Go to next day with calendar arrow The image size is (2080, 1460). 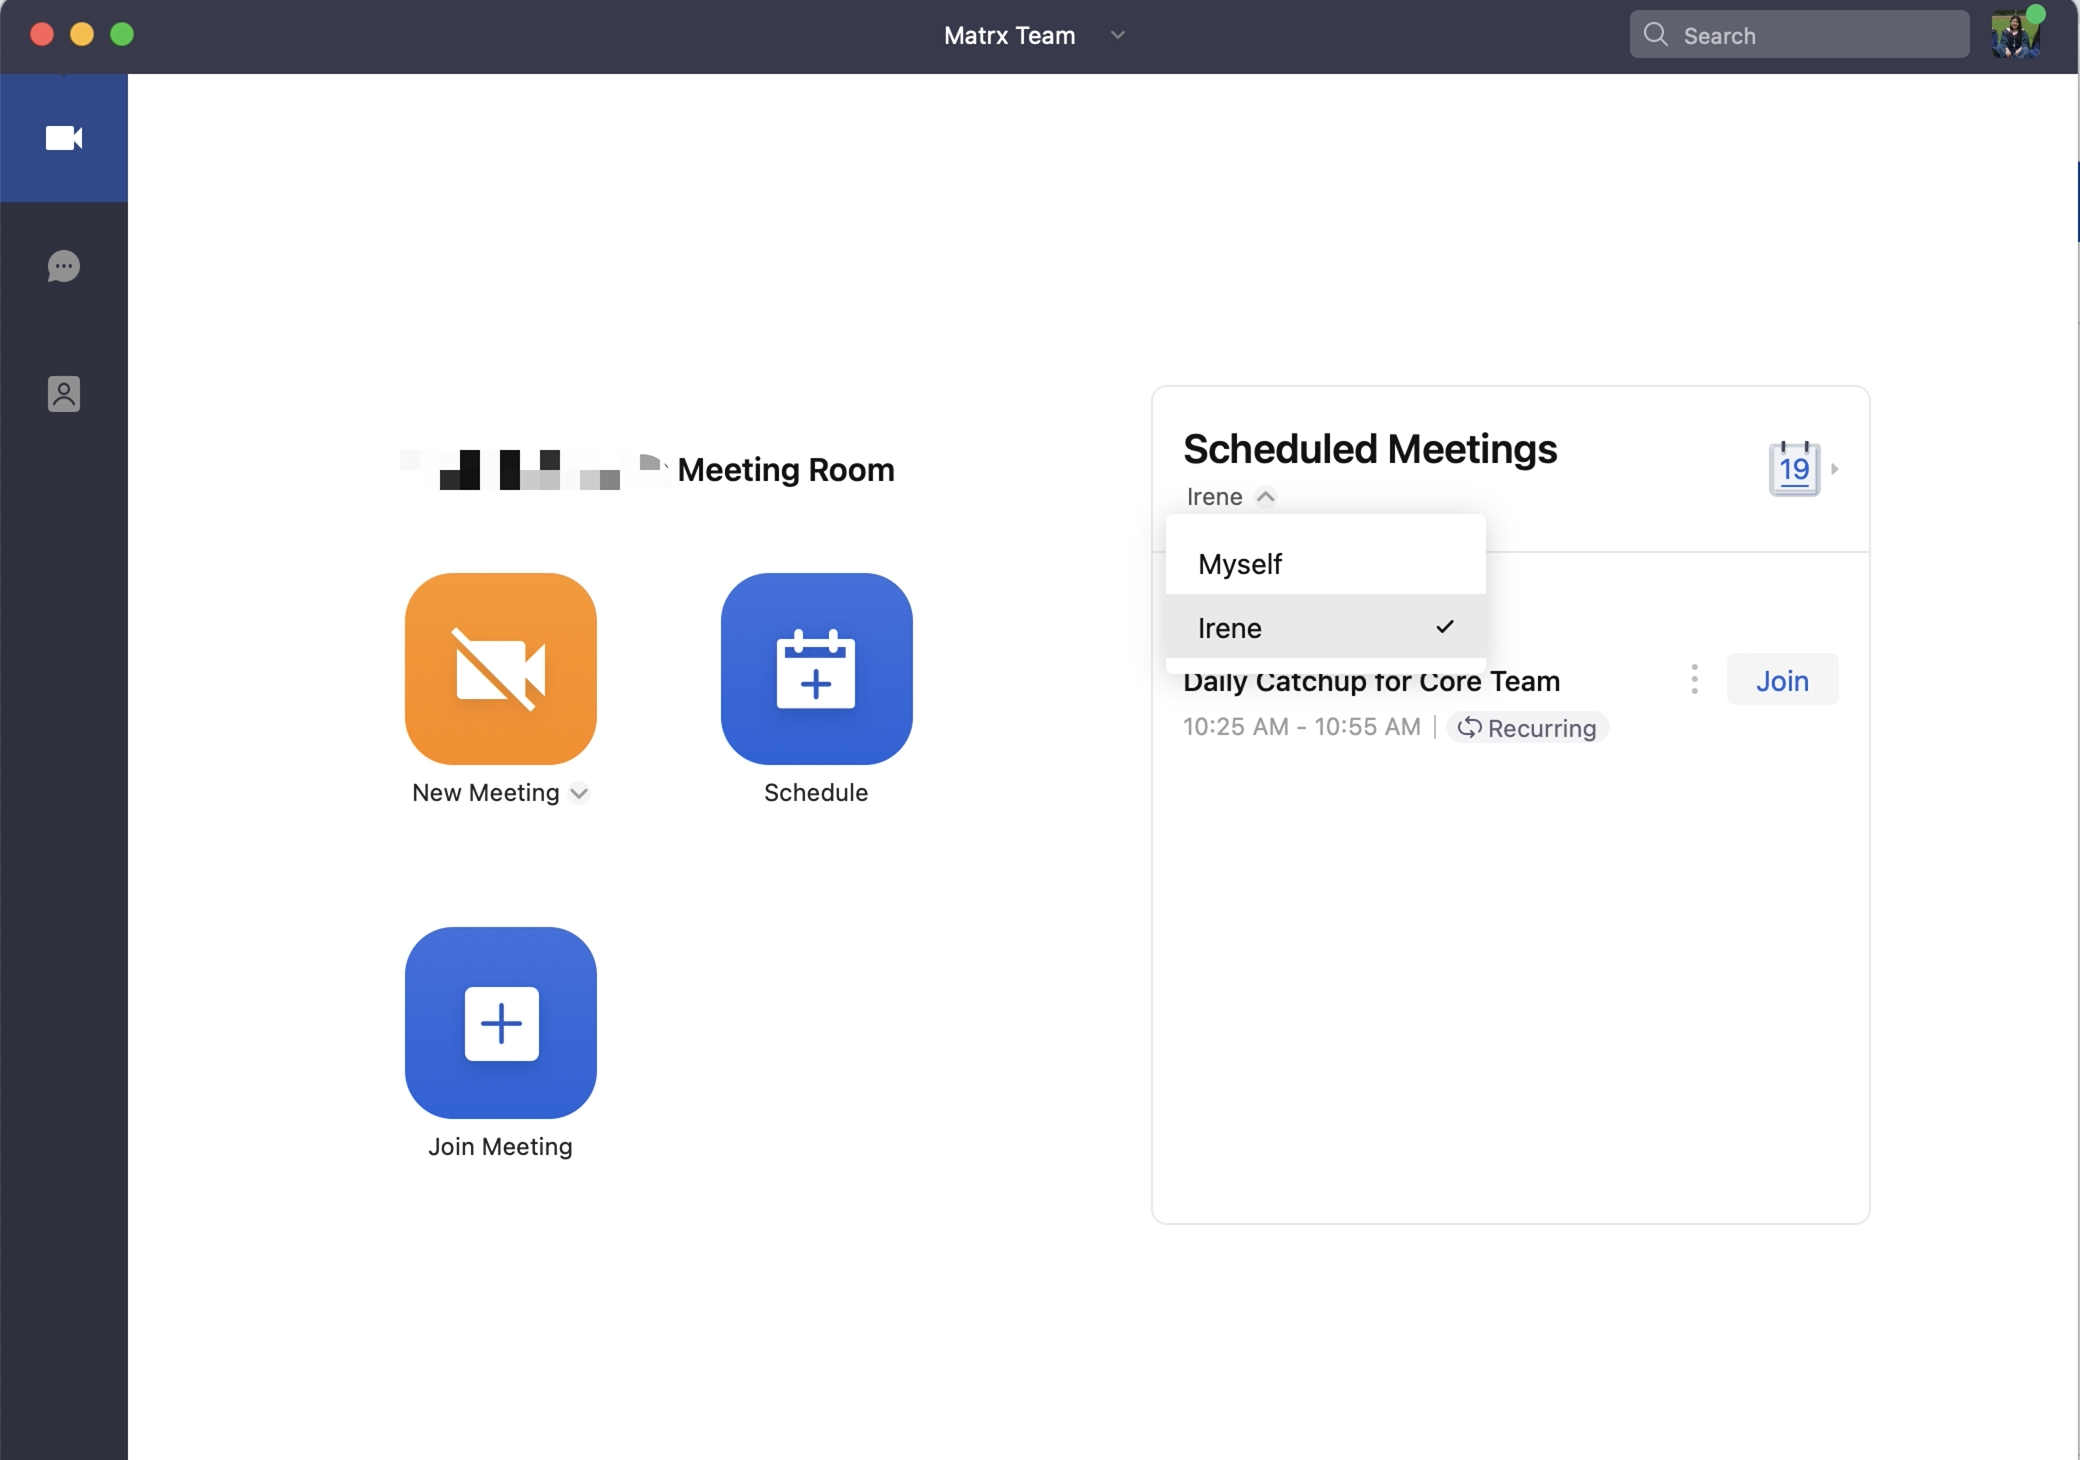[1835, 468]
